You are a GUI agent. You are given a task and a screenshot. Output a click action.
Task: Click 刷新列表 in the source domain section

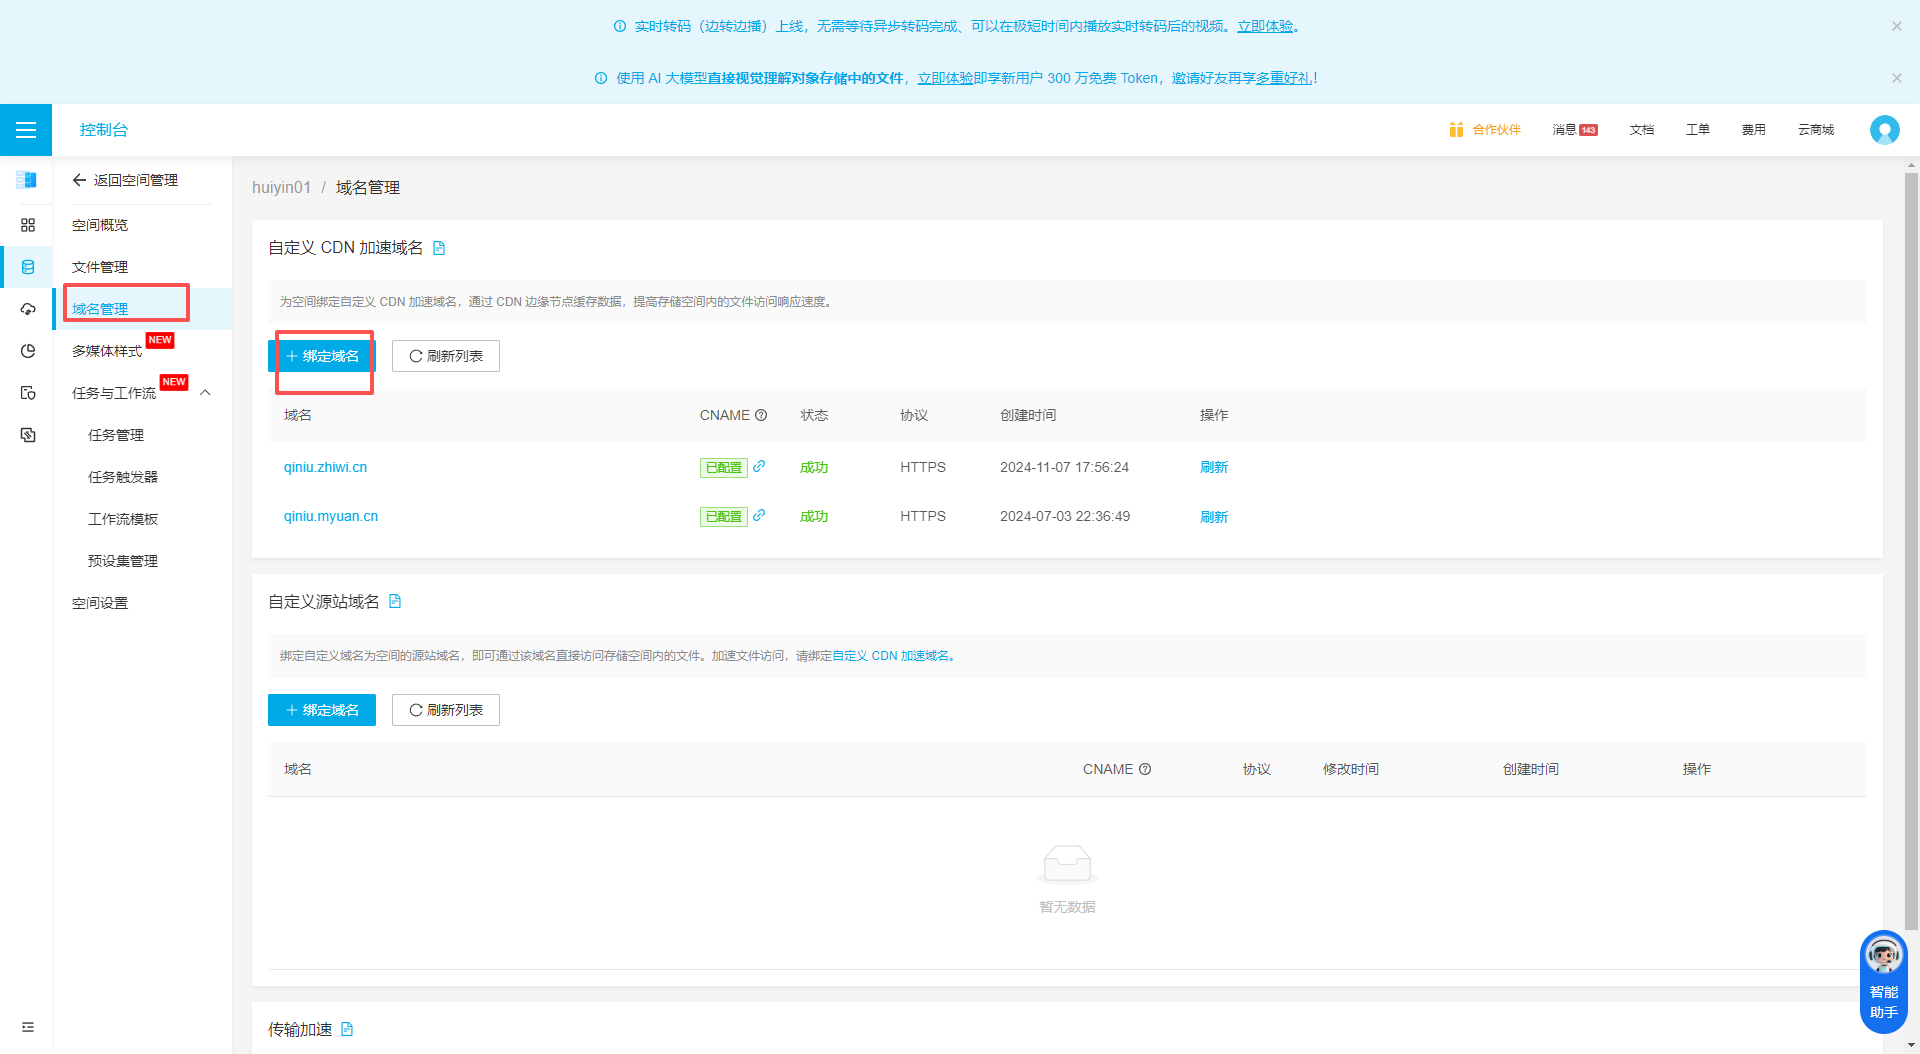[x=446, y=710]
